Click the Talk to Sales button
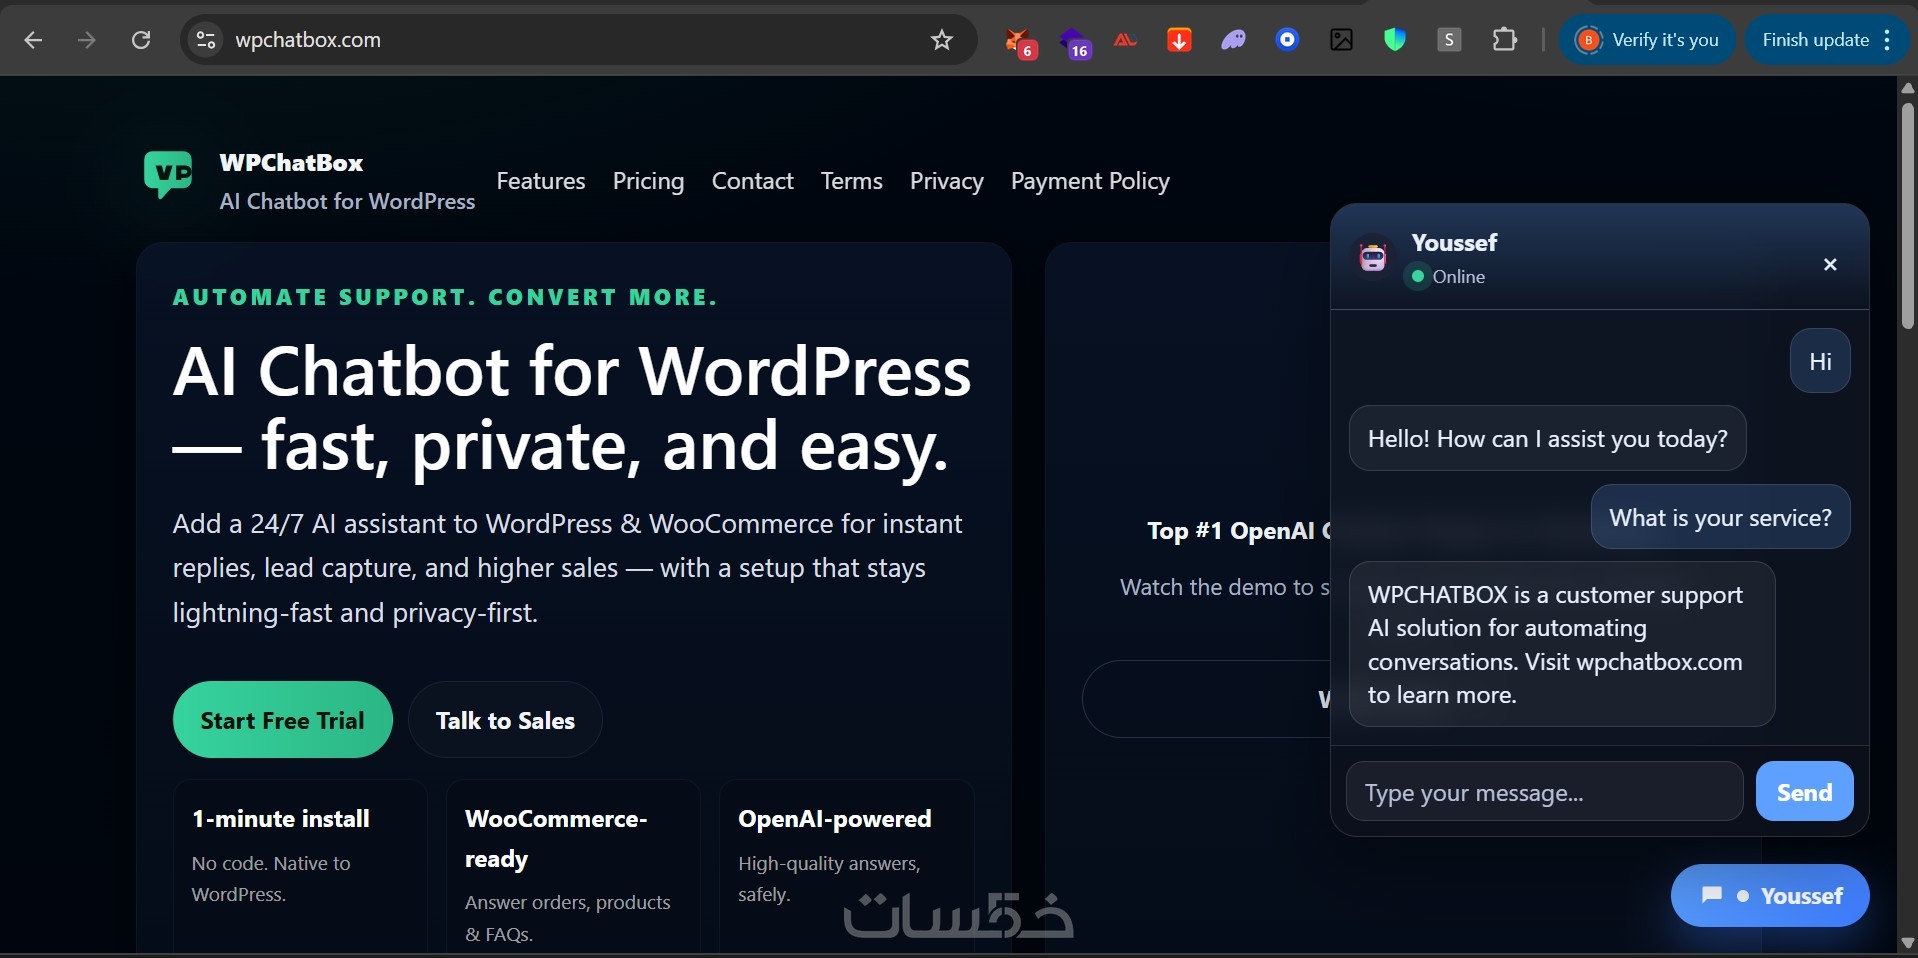The image size is (1918, 958). click(x=505, y=720)
